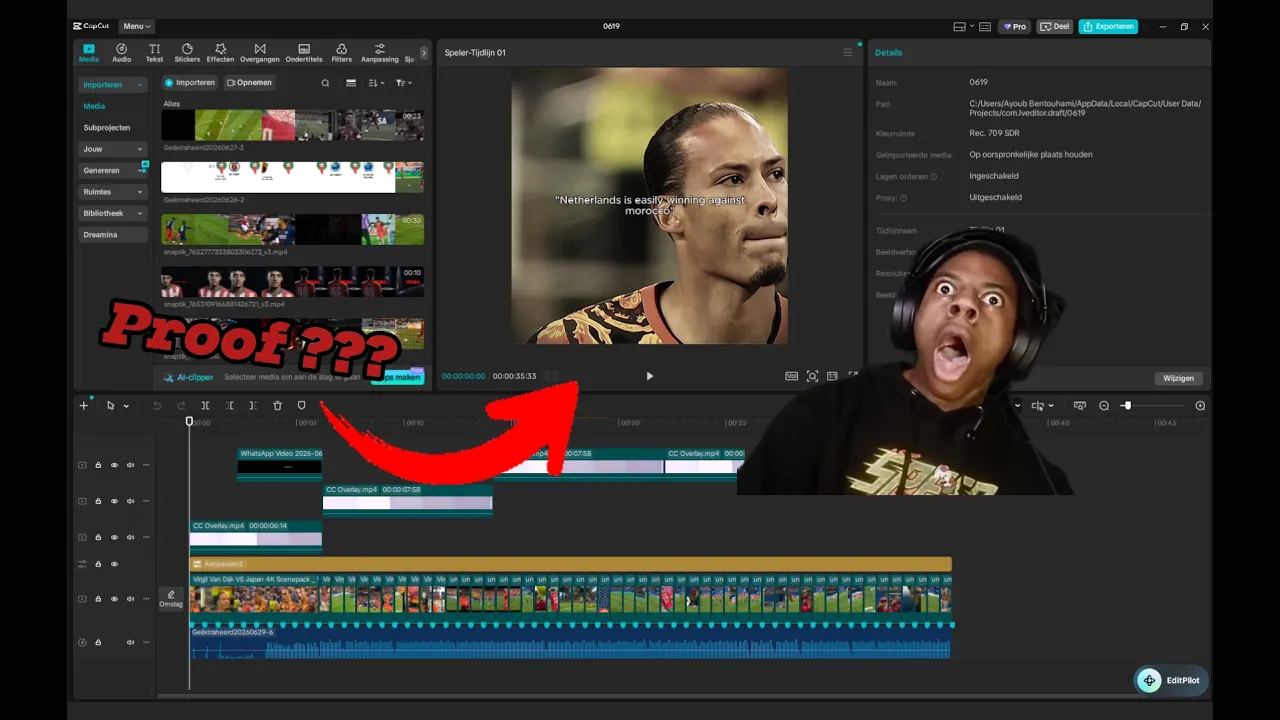Viewport: 1280px width, 720px height.
Task: Open the shortcuts panel icon in title bar
Action: (x=985, y=27)
